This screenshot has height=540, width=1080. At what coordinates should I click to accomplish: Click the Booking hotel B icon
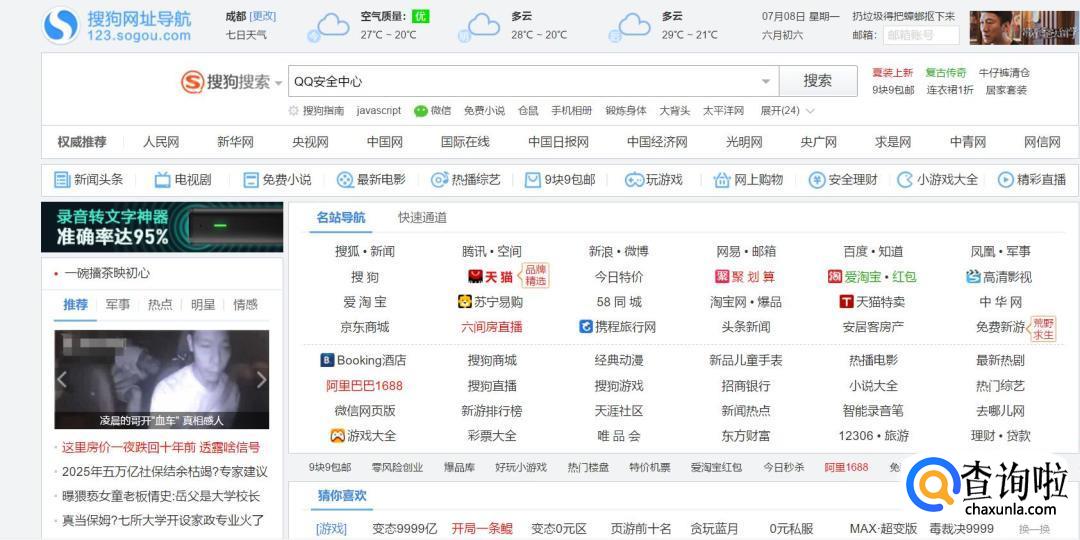[327, 360]
